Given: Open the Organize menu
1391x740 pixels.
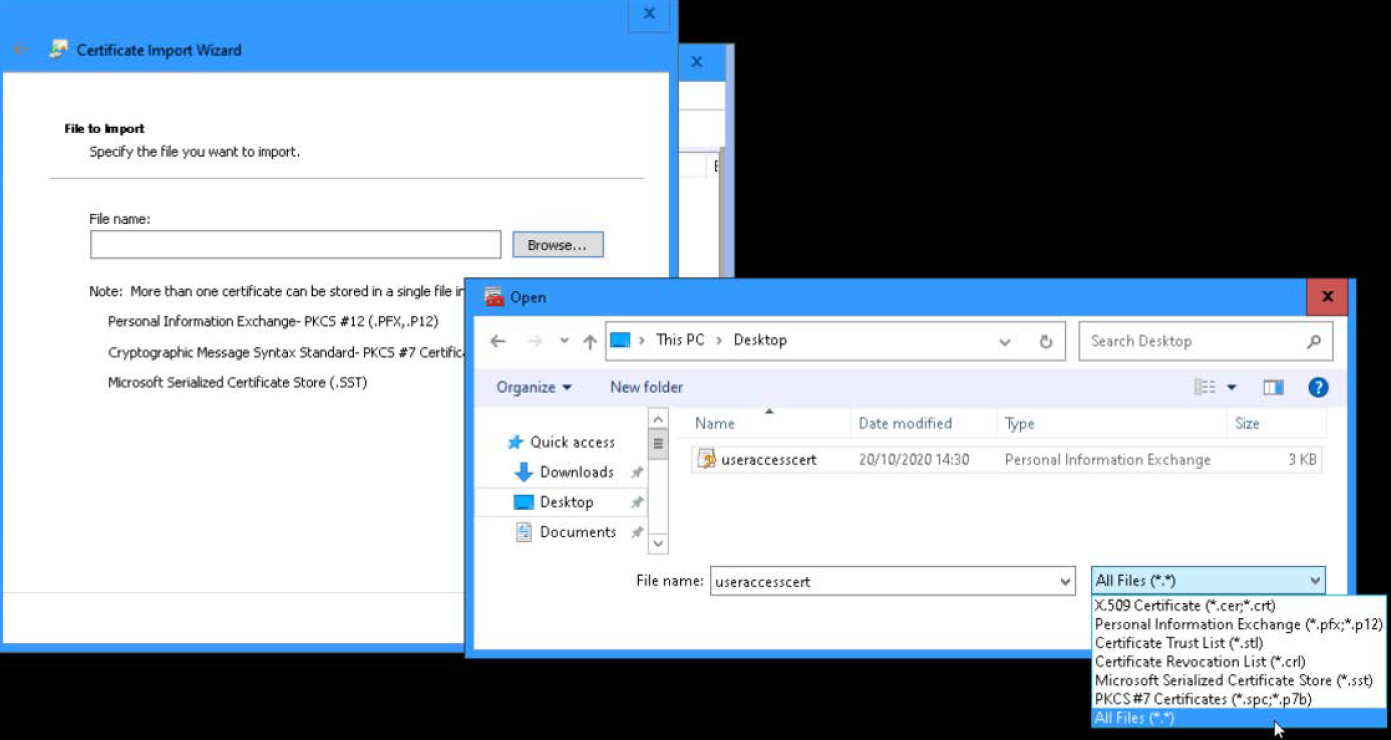Looking at the screenshot, I should 534,387.
